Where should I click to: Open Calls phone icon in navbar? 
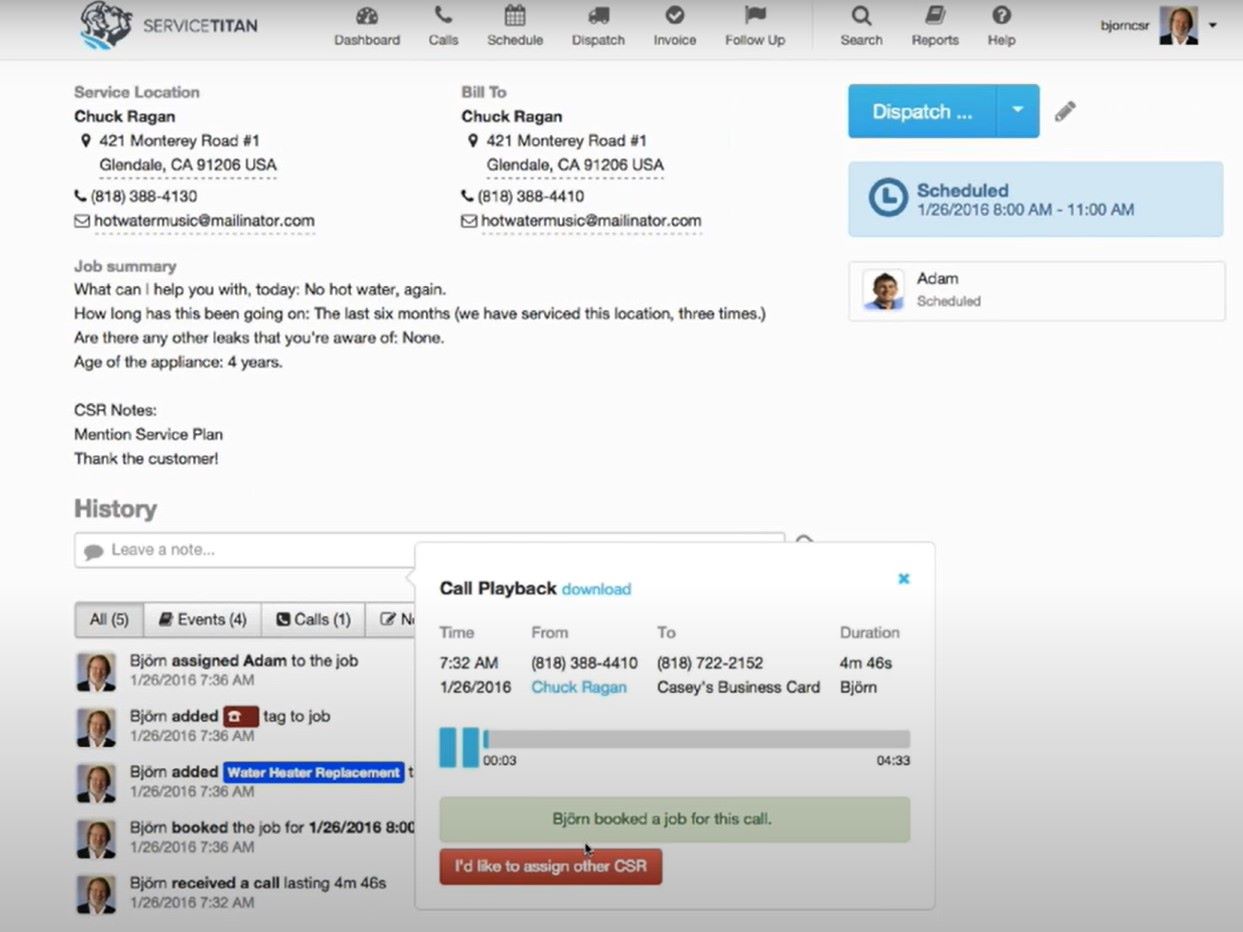[x=443, y=16]
